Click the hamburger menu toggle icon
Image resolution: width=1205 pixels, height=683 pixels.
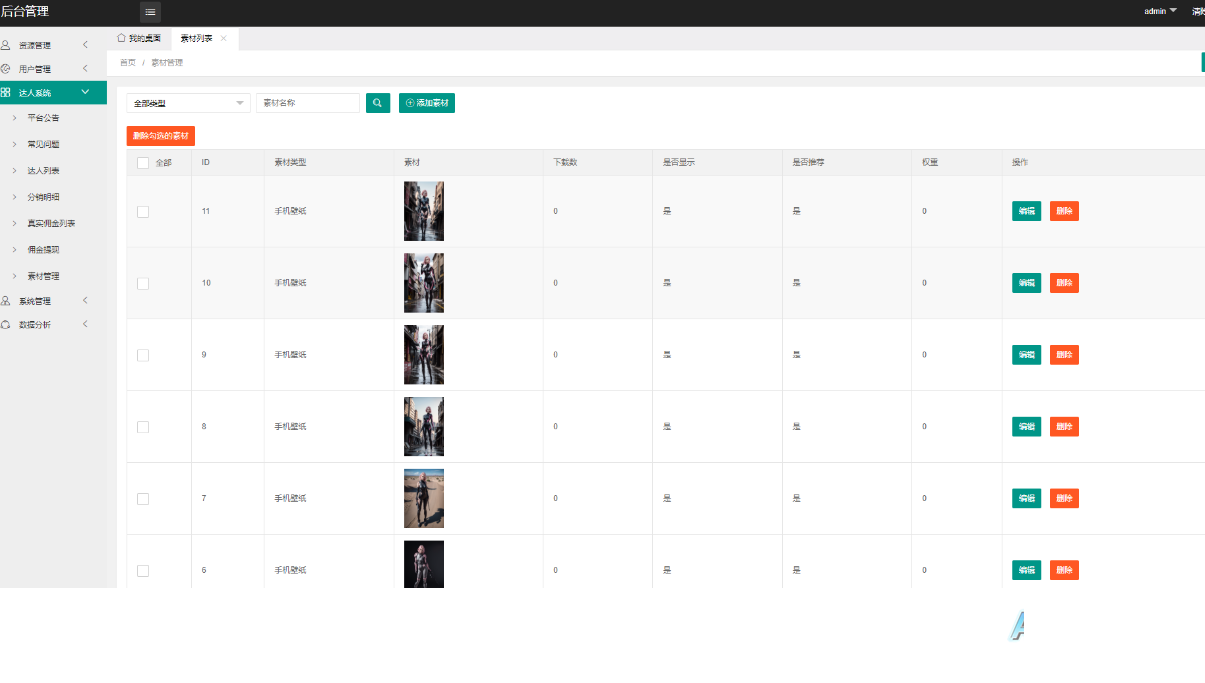(x=150, y=12)
